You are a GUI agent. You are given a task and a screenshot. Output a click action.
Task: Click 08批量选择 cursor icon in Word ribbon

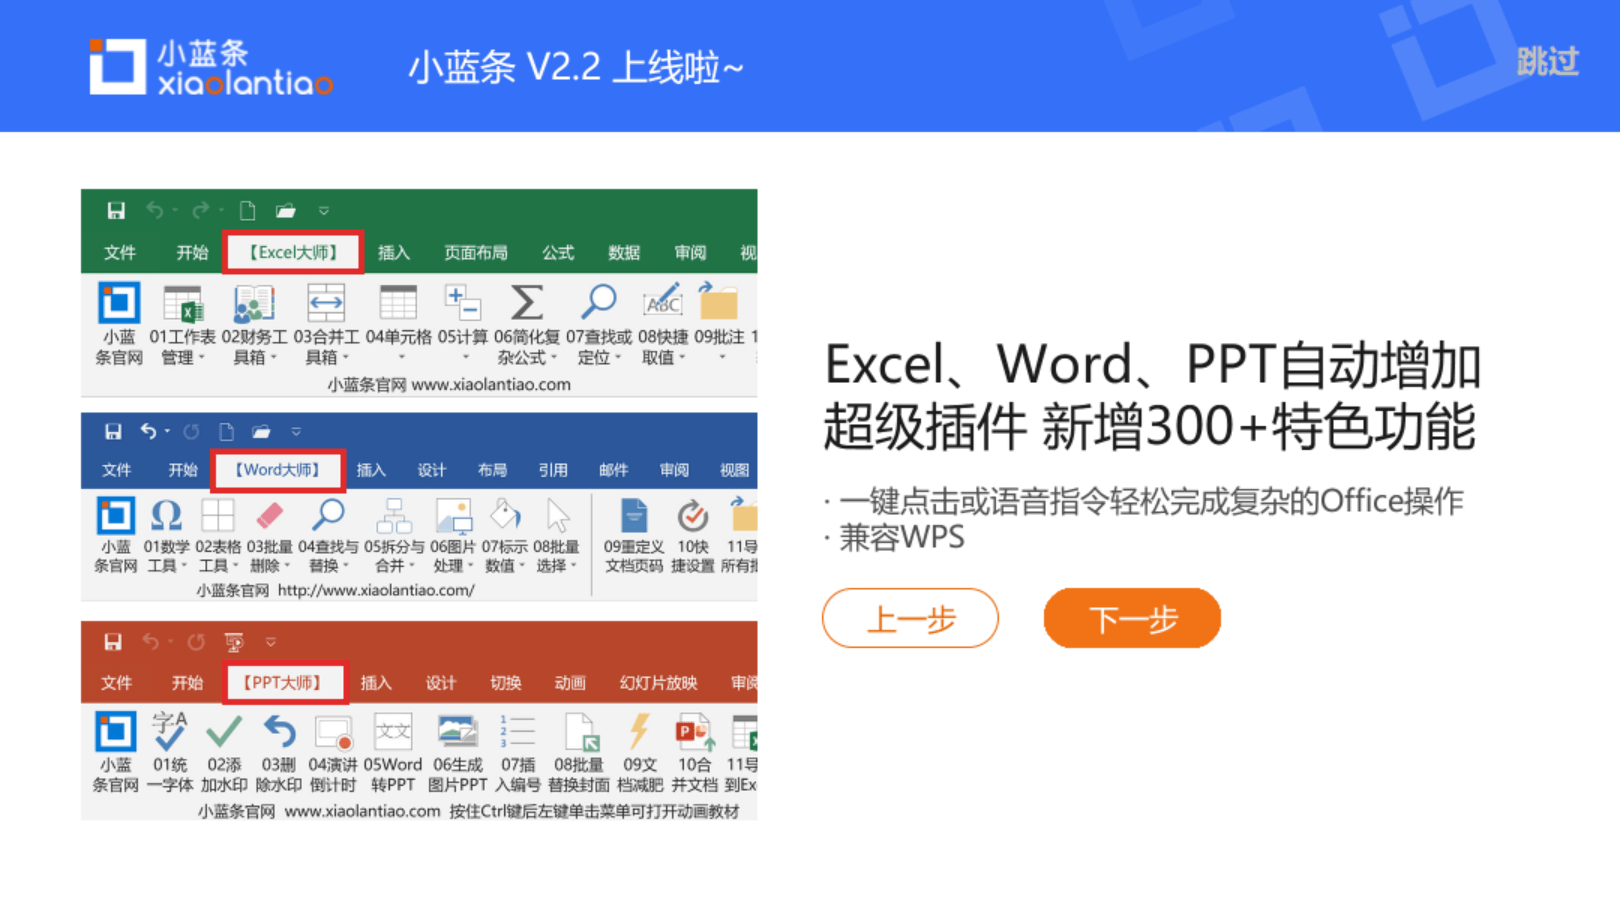[557, 516]
